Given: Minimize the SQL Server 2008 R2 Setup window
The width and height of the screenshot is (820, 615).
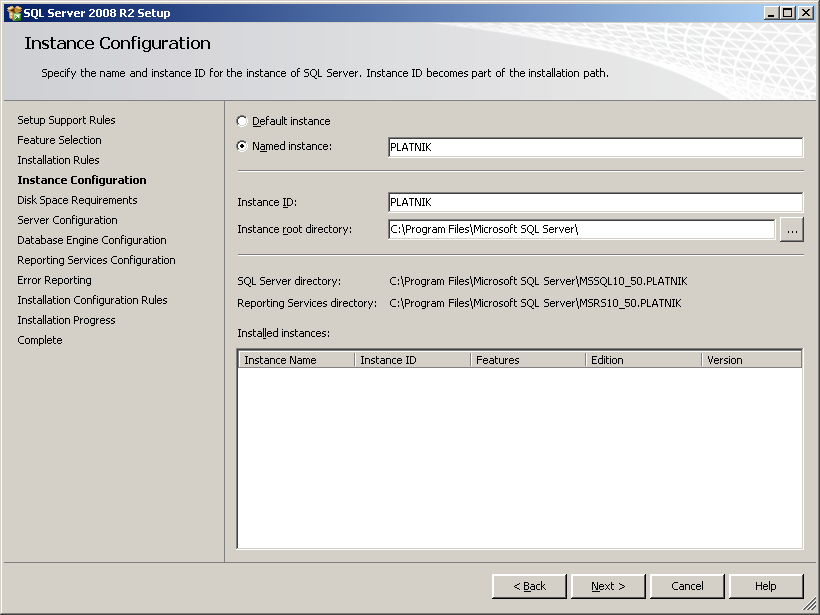Looking at the screenshot, I should (x=771, y=13).
